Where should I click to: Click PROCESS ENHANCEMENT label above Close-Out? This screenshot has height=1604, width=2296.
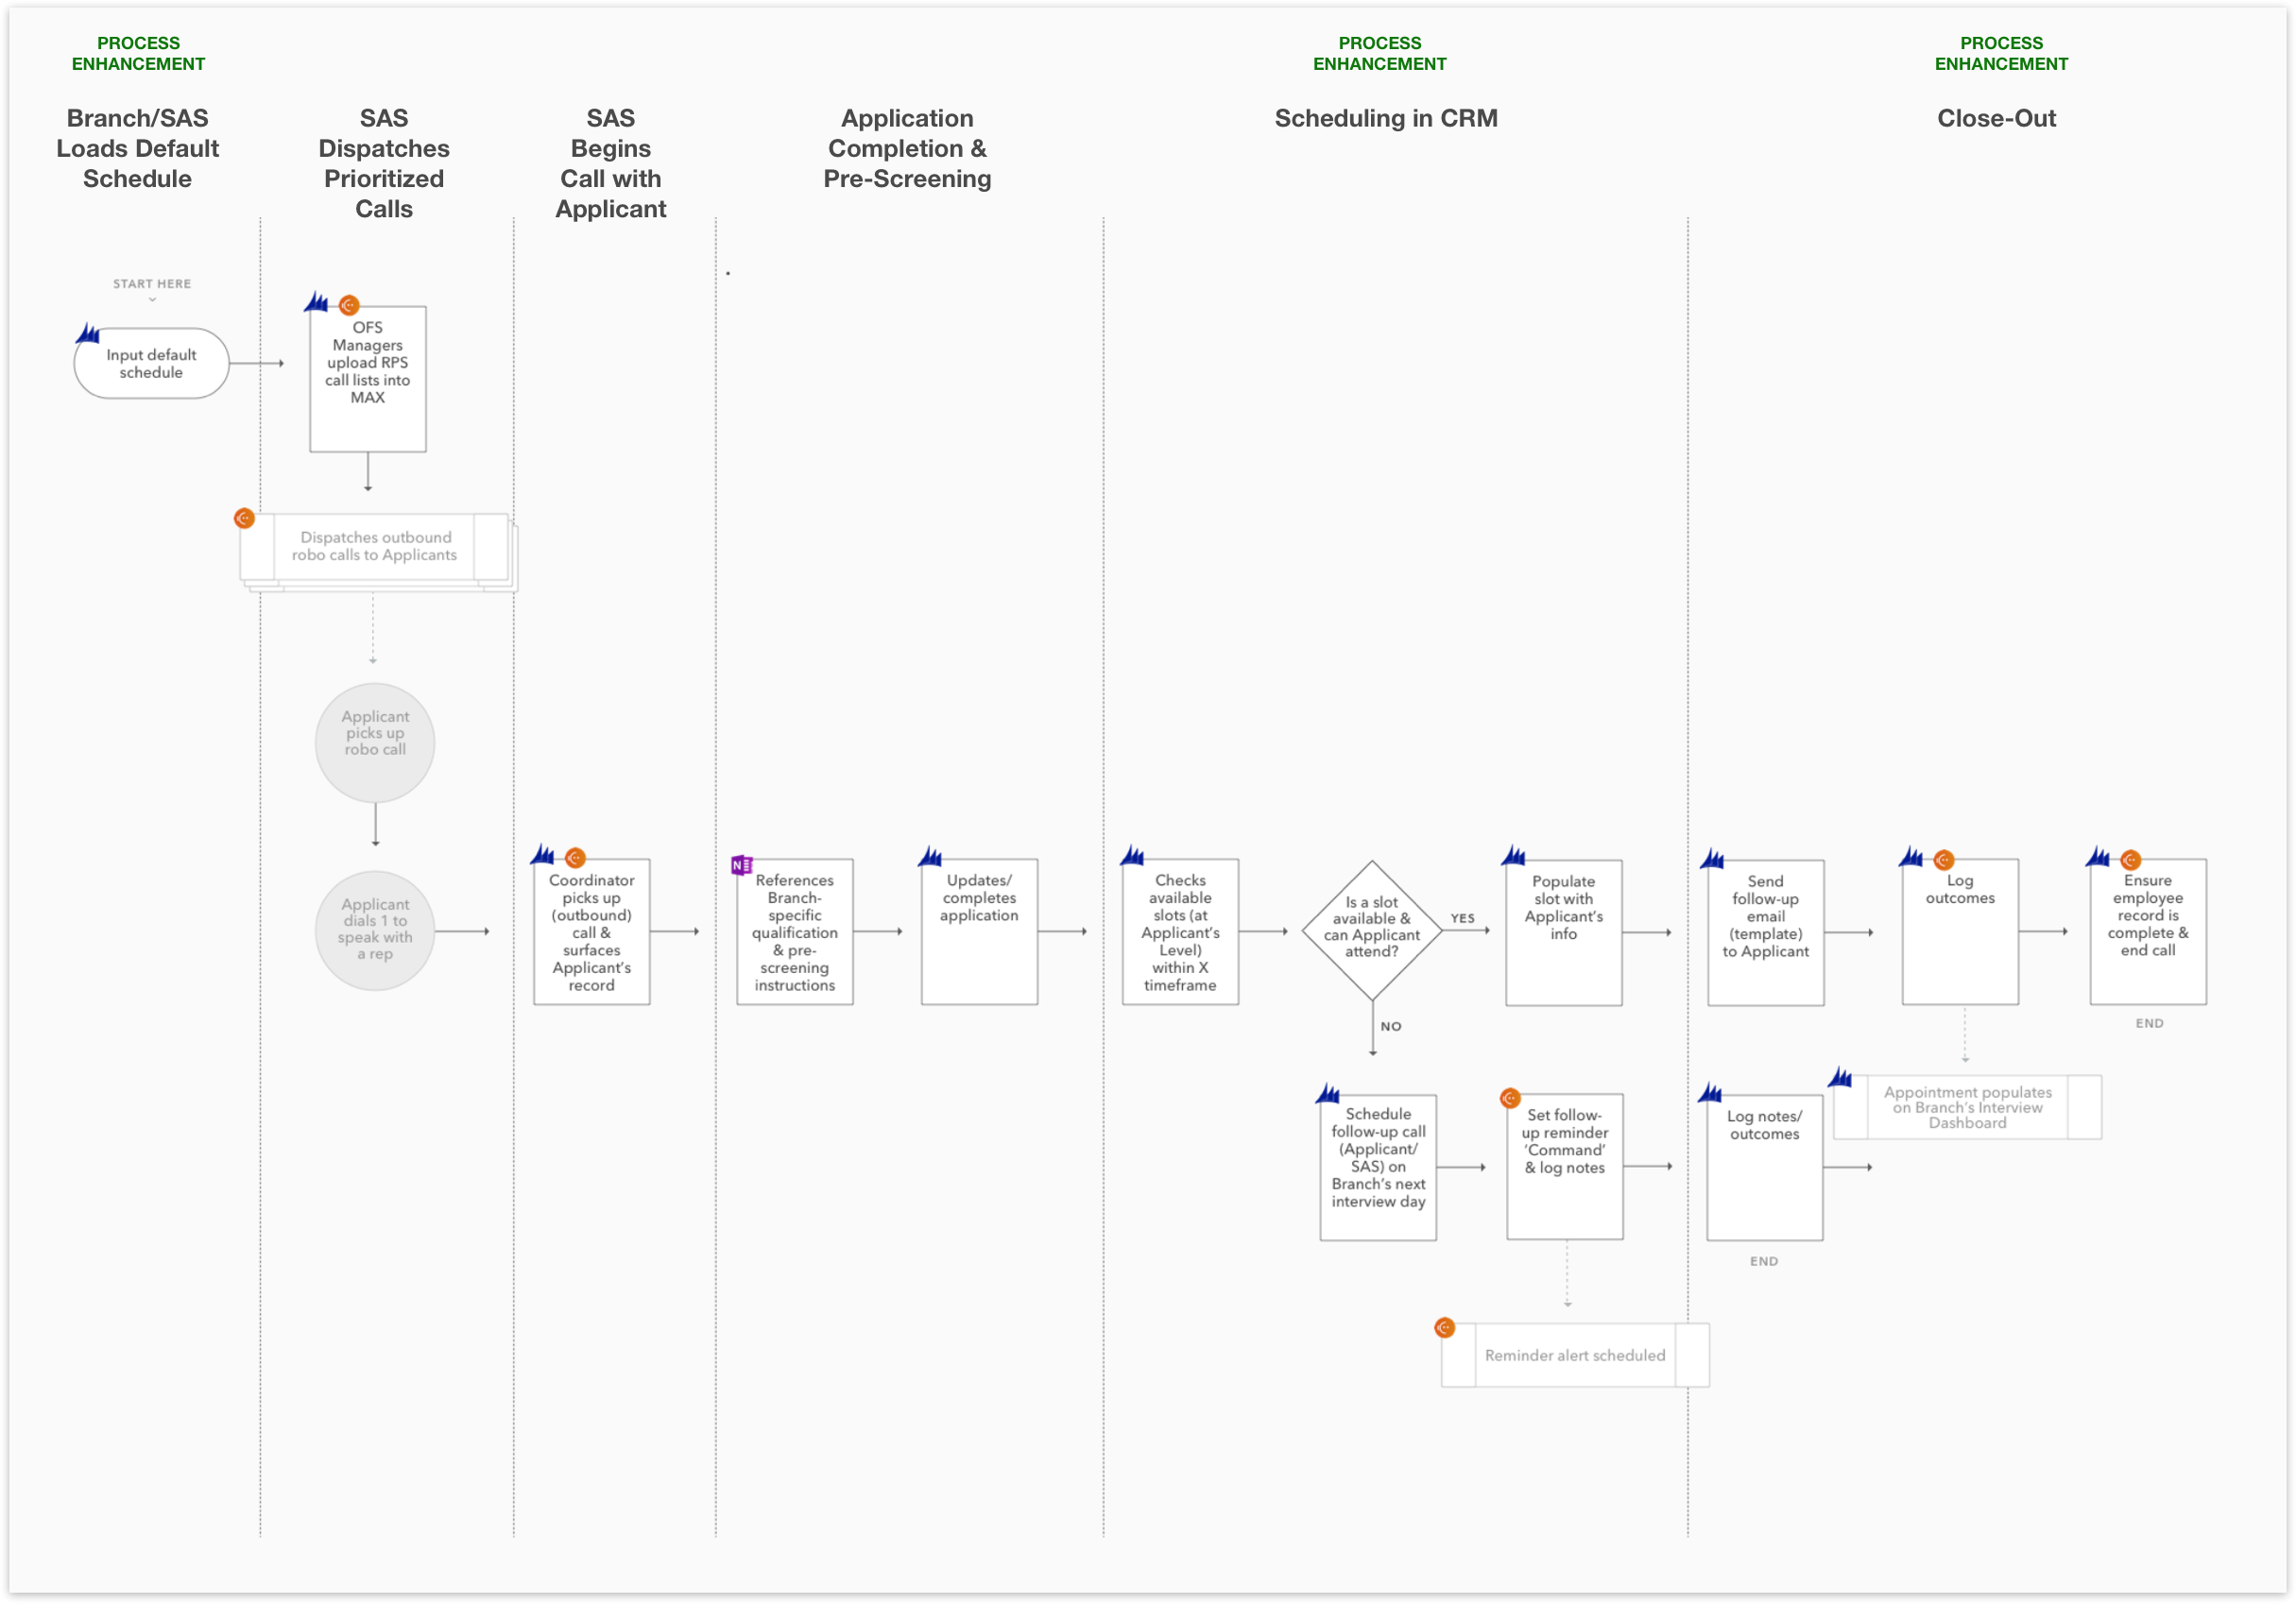pos(2000,53)
